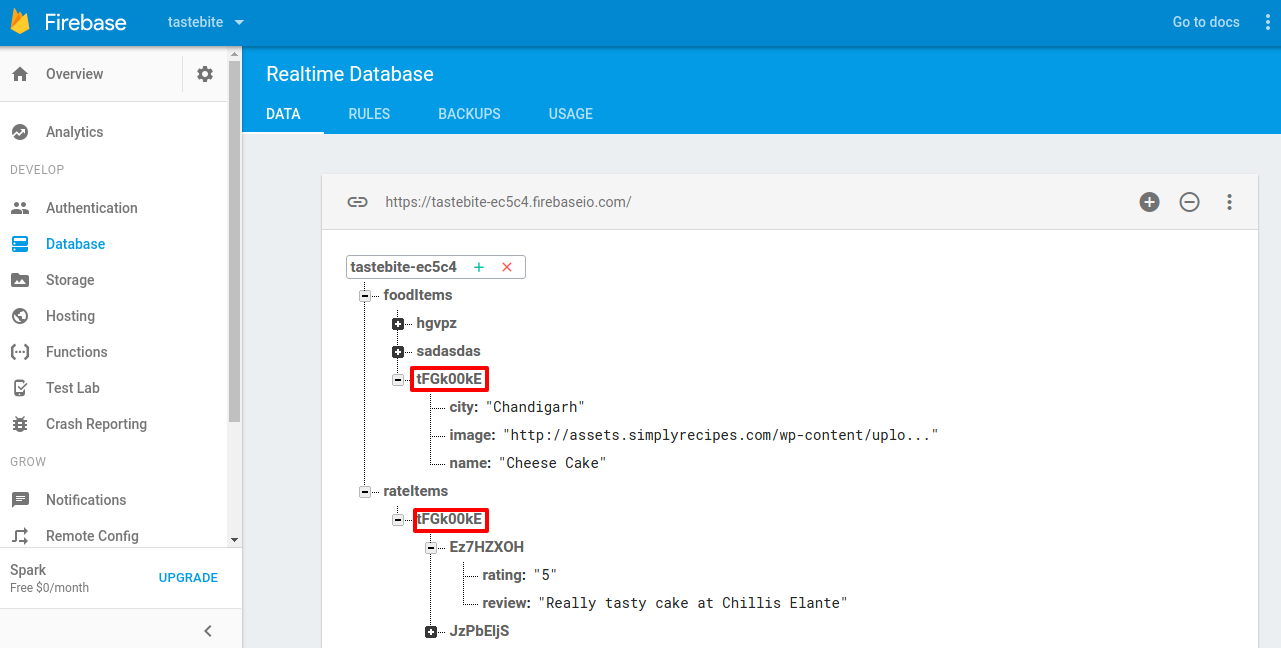Select the foodItems key
The width and height of the screenshot is (1281, 648).
point(418,295)
